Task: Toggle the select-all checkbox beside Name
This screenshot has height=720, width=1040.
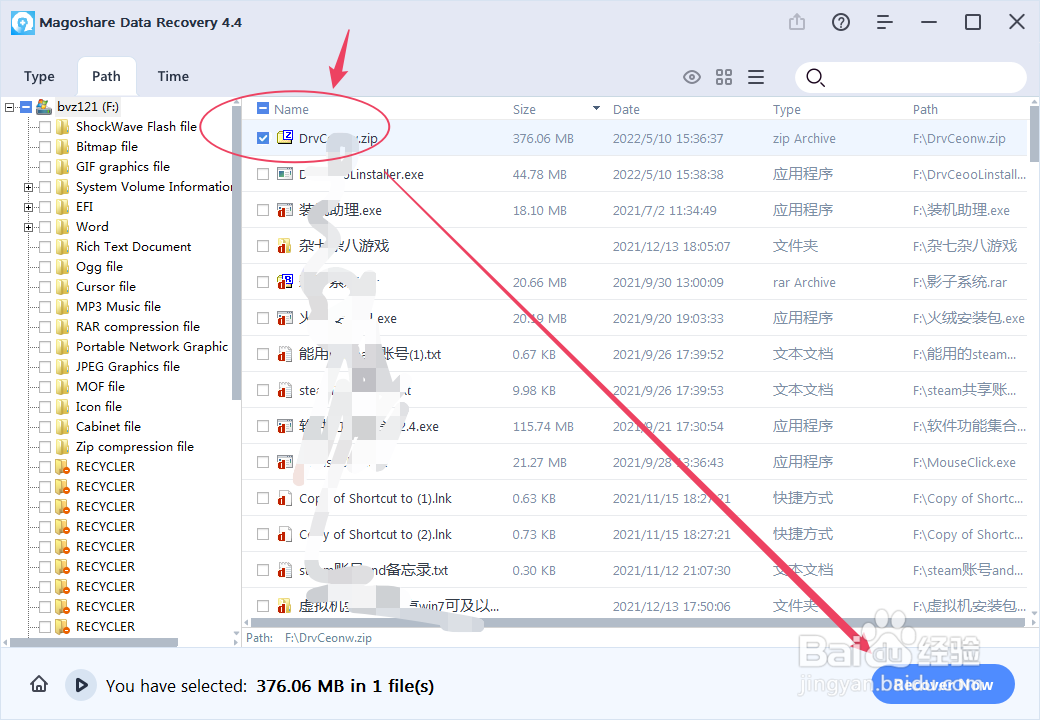Action: (x=263, y=108)
